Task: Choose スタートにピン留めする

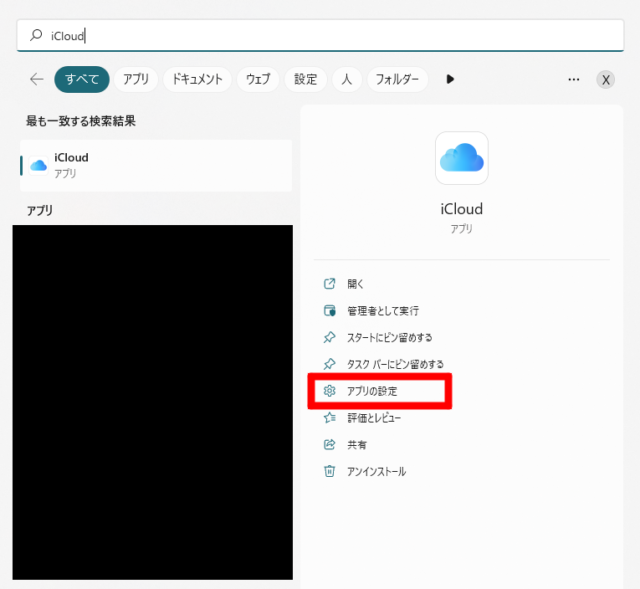Action: click(389, 338)
